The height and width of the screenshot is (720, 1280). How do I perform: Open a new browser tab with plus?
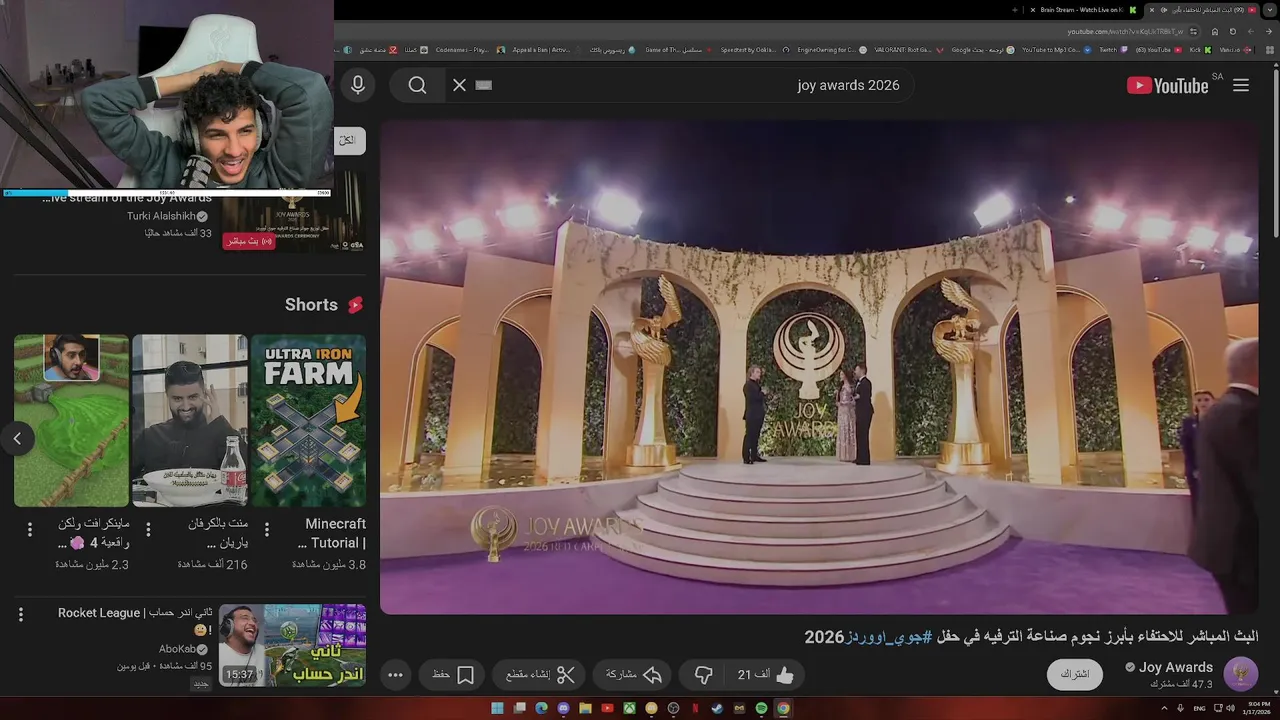(1015, 10)
